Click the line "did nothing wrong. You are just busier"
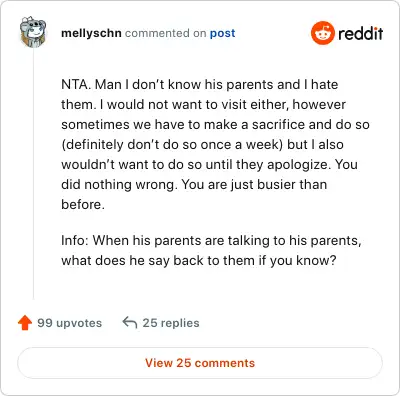The image size is (400, 396). pyautogui.click(x=194, y=184)
